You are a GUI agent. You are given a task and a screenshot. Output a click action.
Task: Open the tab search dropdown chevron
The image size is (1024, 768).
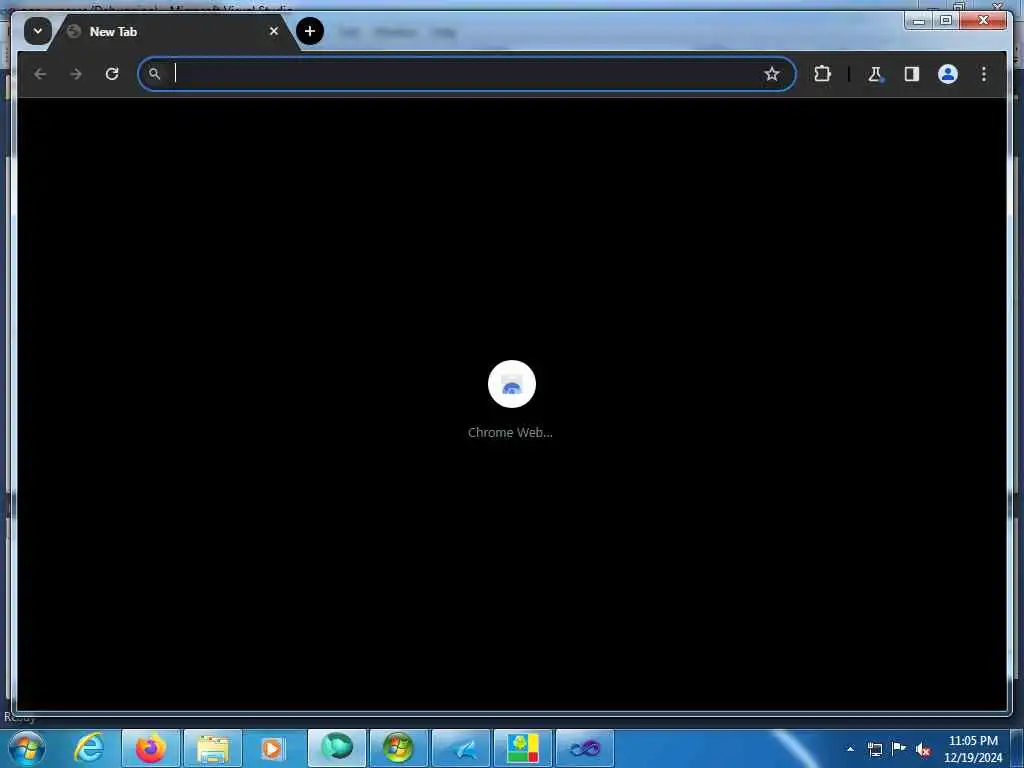coord(38,31)
